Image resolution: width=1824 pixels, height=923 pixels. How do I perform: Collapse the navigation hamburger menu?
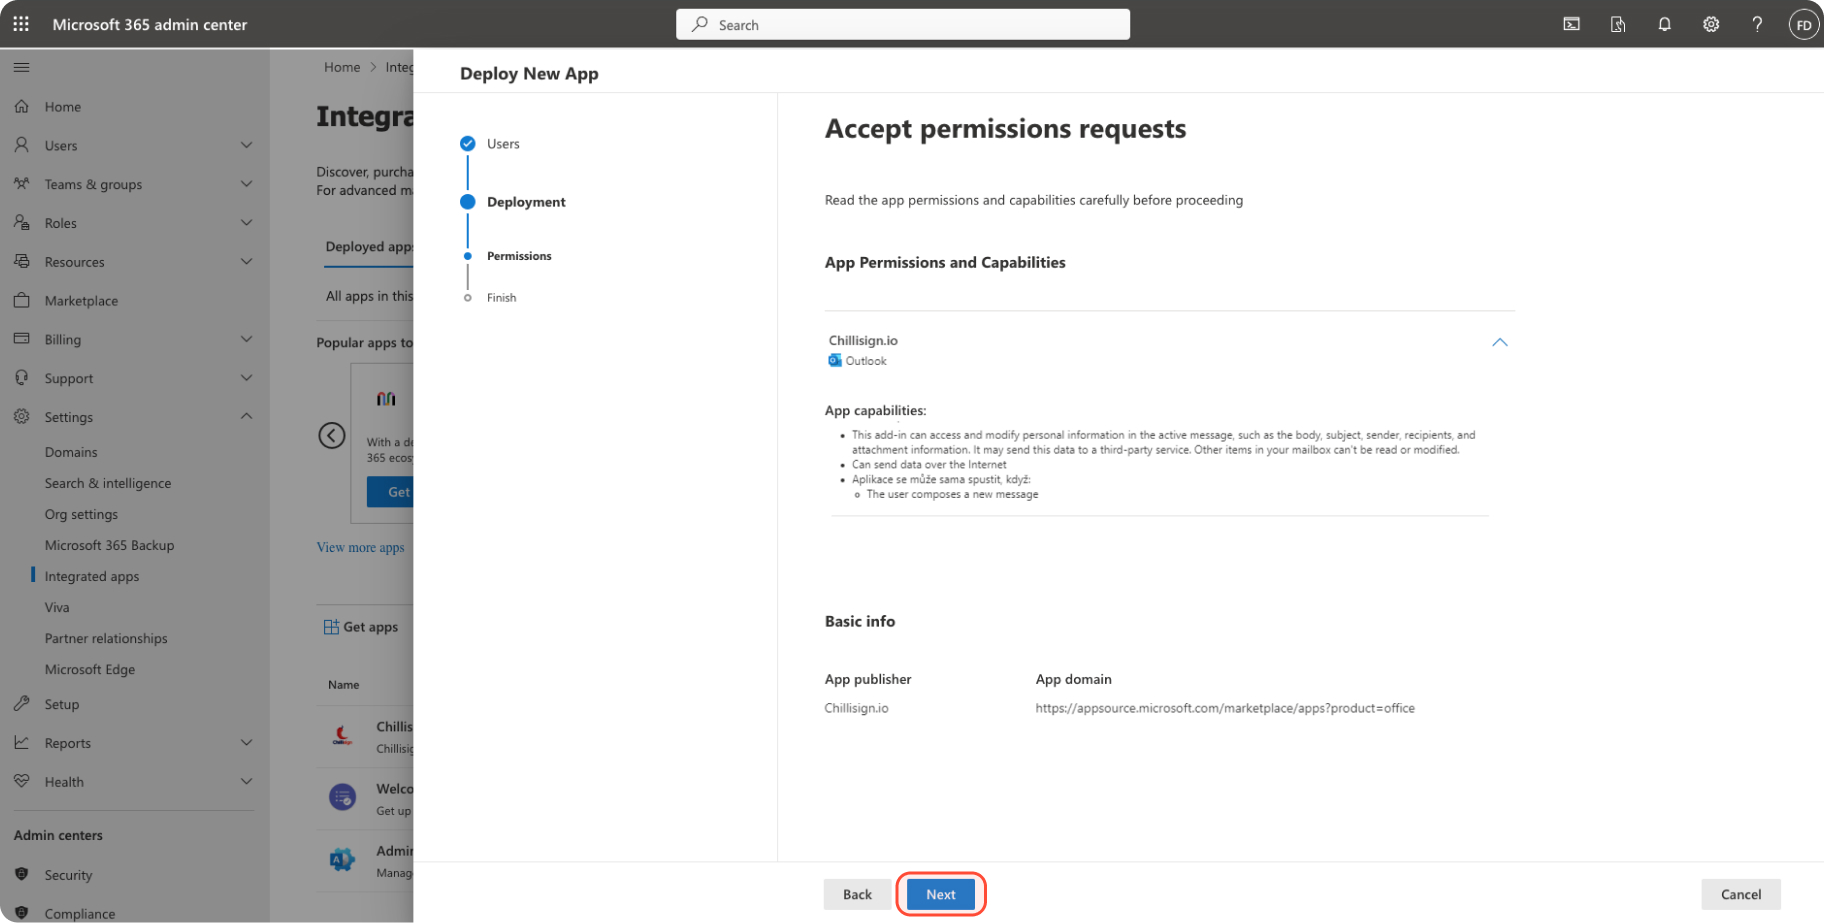click(x=21, y=67)
